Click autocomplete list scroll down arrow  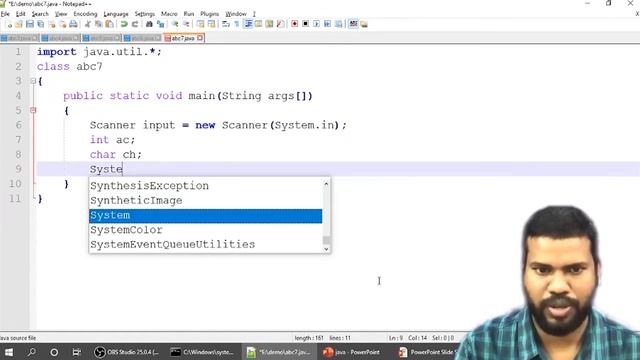coord(326,249)
